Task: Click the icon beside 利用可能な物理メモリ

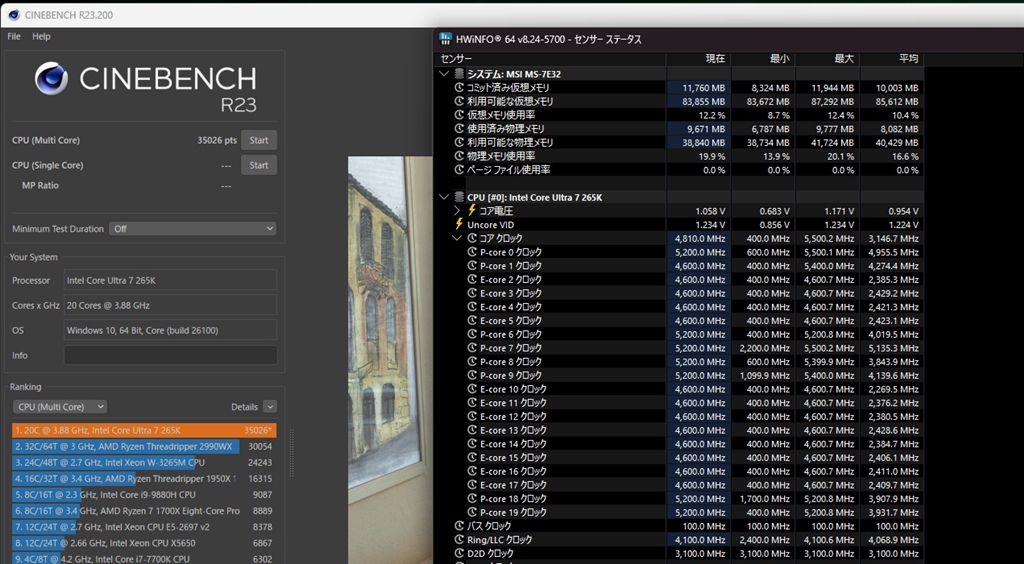Action: [459, 142]
